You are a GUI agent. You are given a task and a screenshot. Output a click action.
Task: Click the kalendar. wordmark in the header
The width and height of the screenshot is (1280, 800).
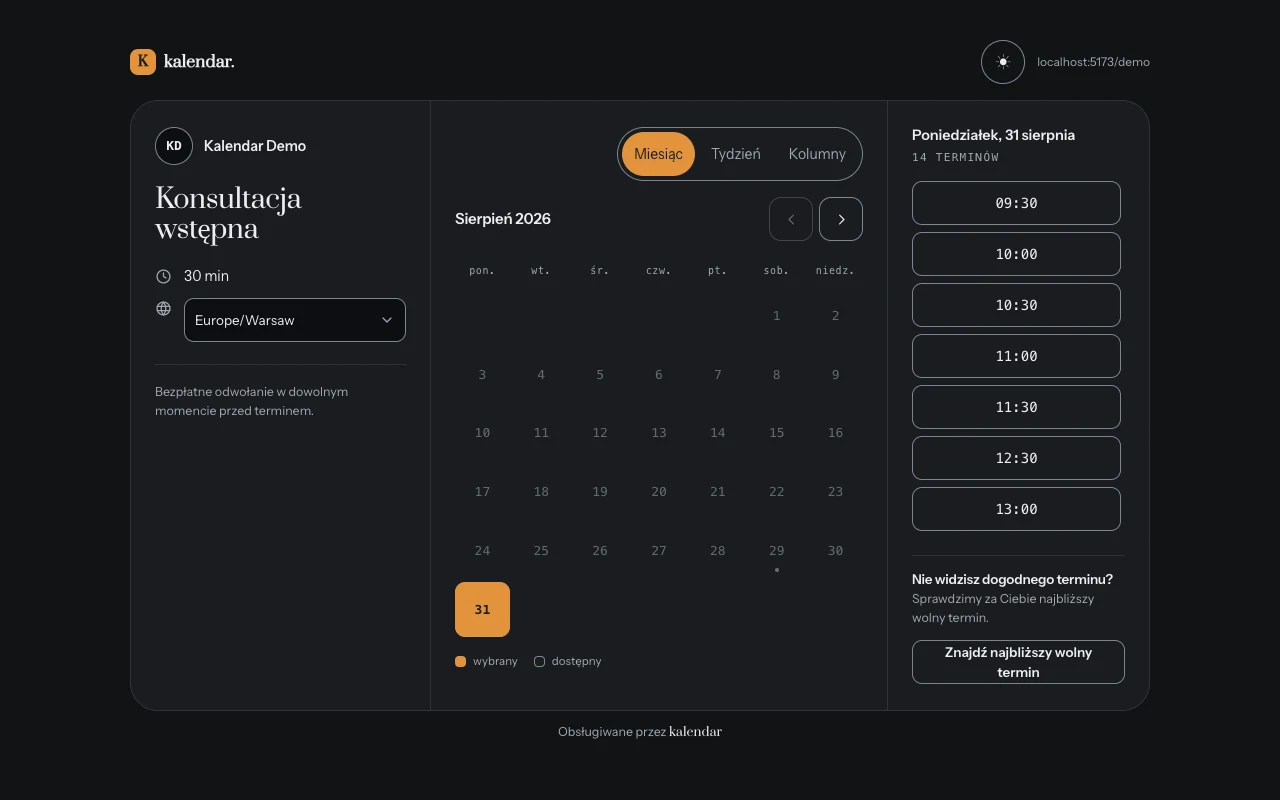(199, 62)
